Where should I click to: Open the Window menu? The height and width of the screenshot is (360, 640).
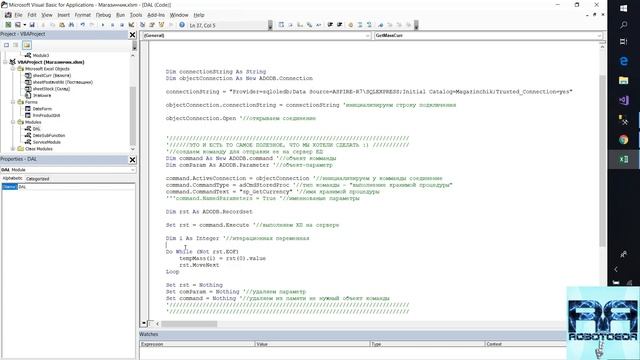179,15
